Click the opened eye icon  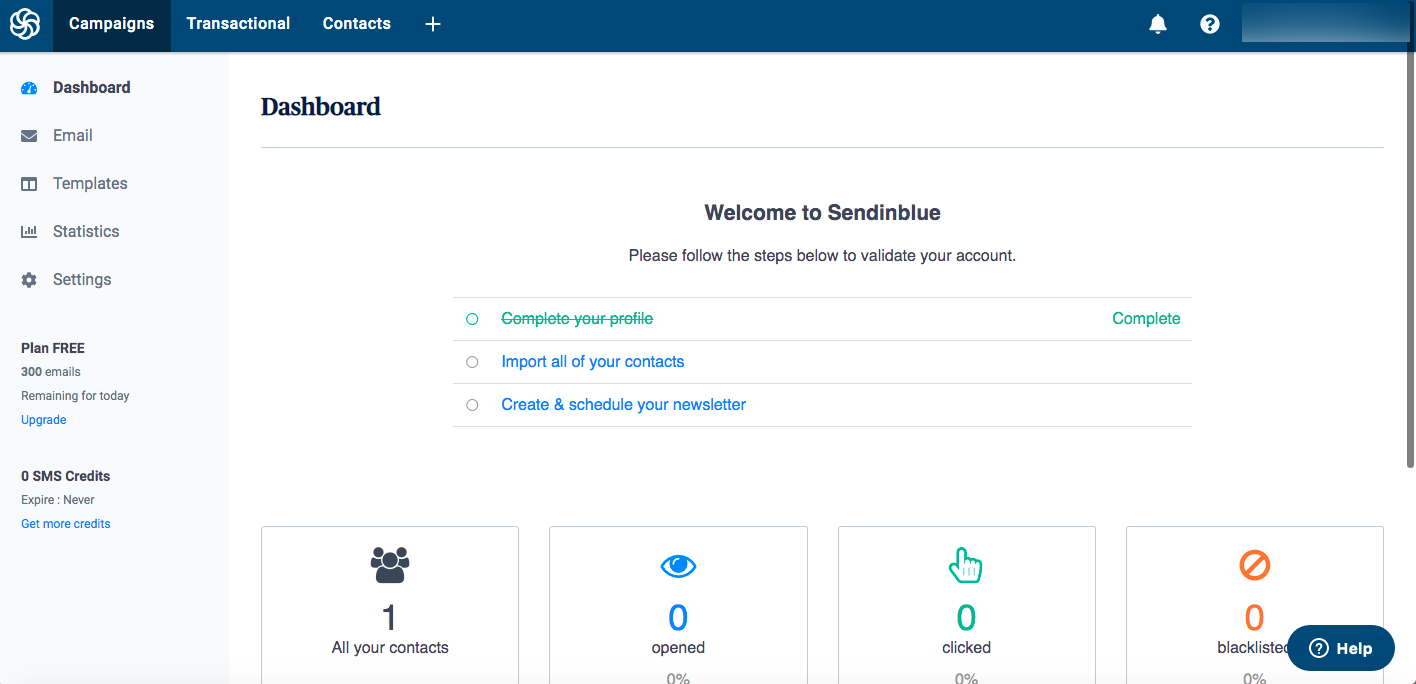tap(678, 566)
